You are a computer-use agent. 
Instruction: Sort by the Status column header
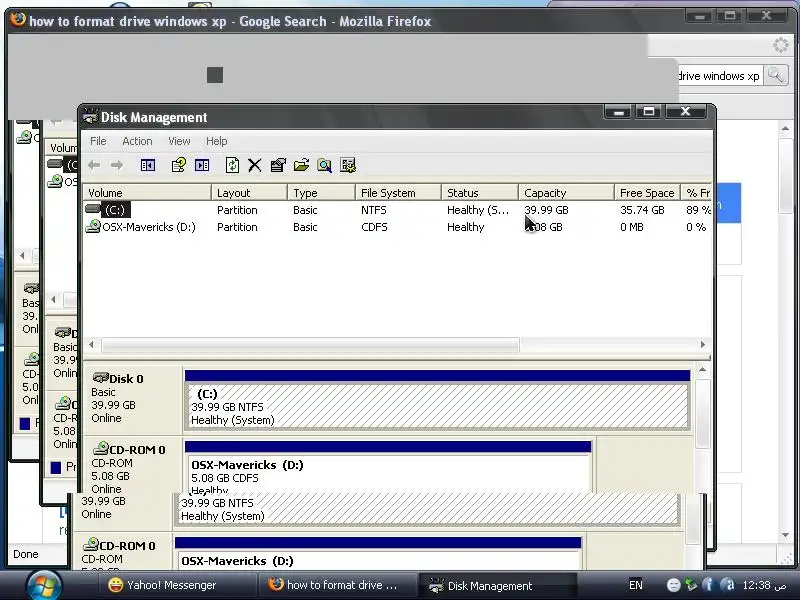[x=480, y=193]
